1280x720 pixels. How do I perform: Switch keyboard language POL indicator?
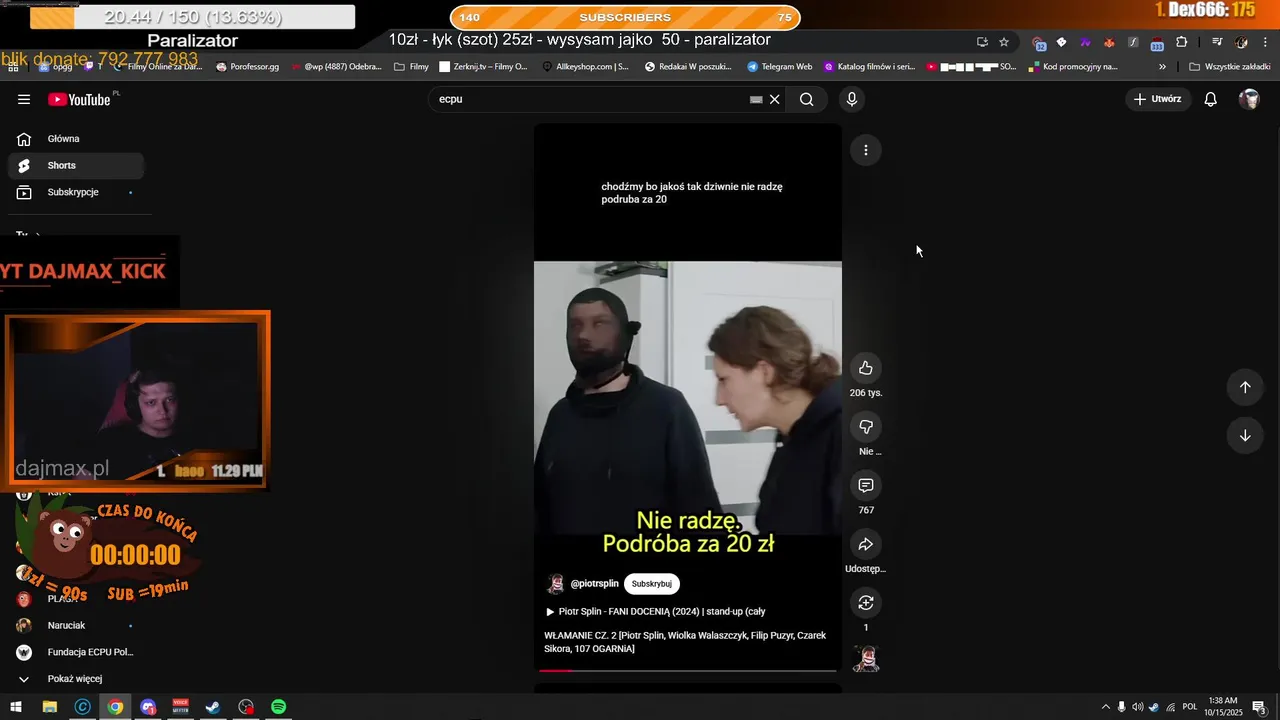1190,707
